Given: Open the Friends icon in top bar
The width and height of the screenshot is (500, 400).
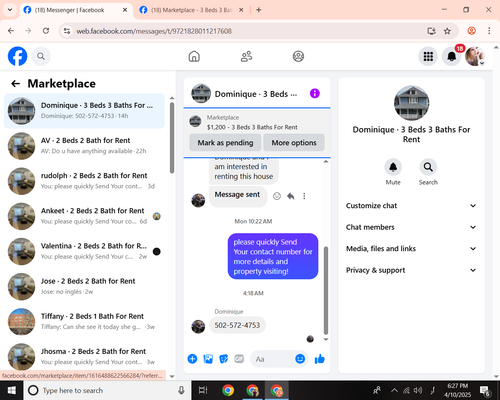Looking at the screenshot, I should 246,56.
